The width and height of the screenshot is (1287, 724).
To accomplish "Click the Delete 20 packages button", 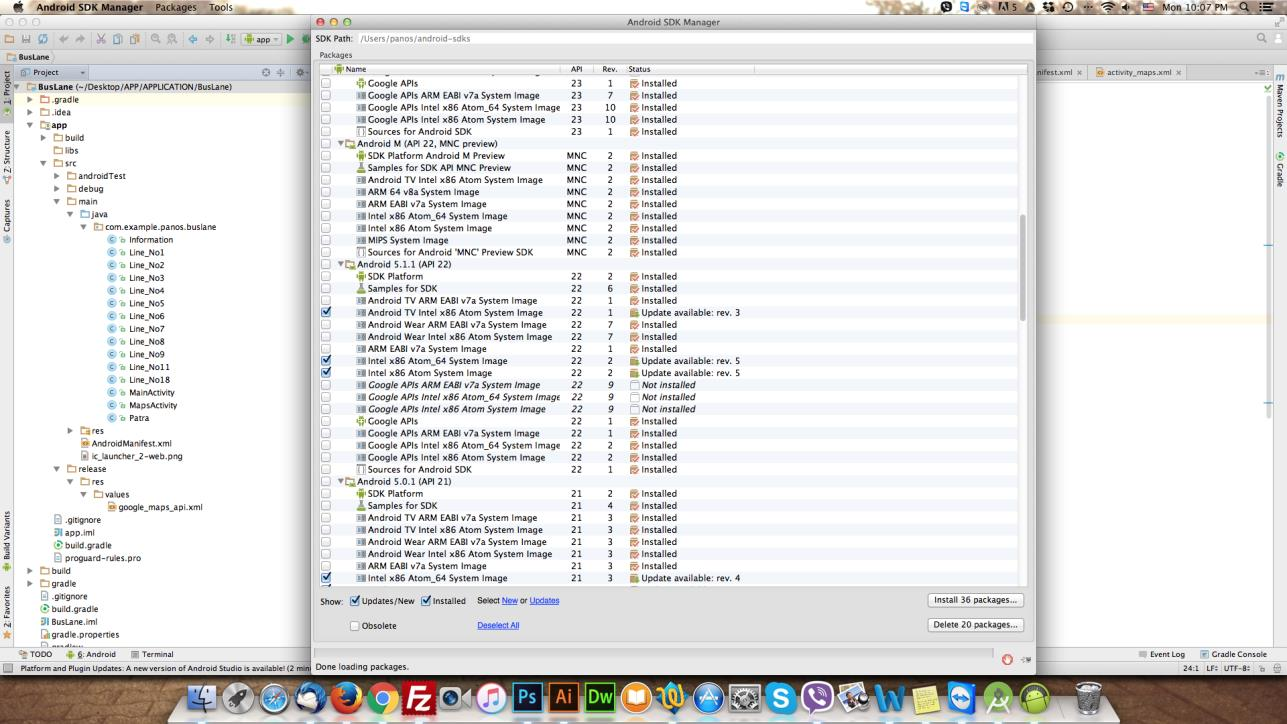I will pos(975,625).
